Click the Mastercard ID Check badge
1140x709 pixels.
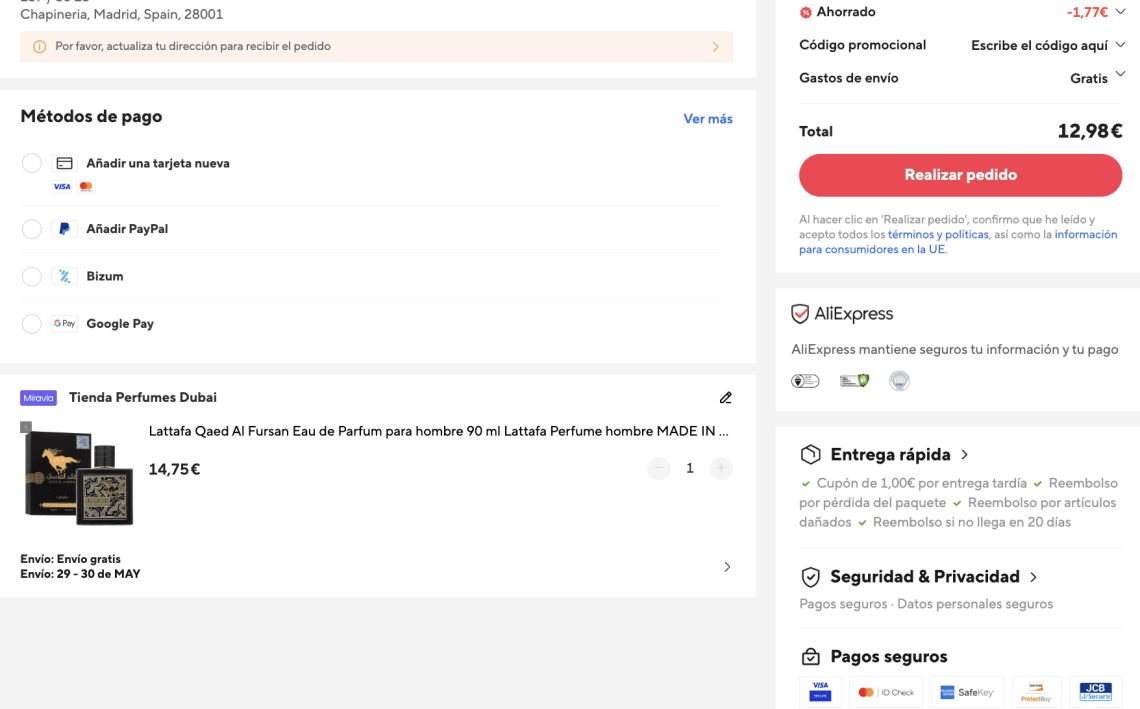coord(886,692)
